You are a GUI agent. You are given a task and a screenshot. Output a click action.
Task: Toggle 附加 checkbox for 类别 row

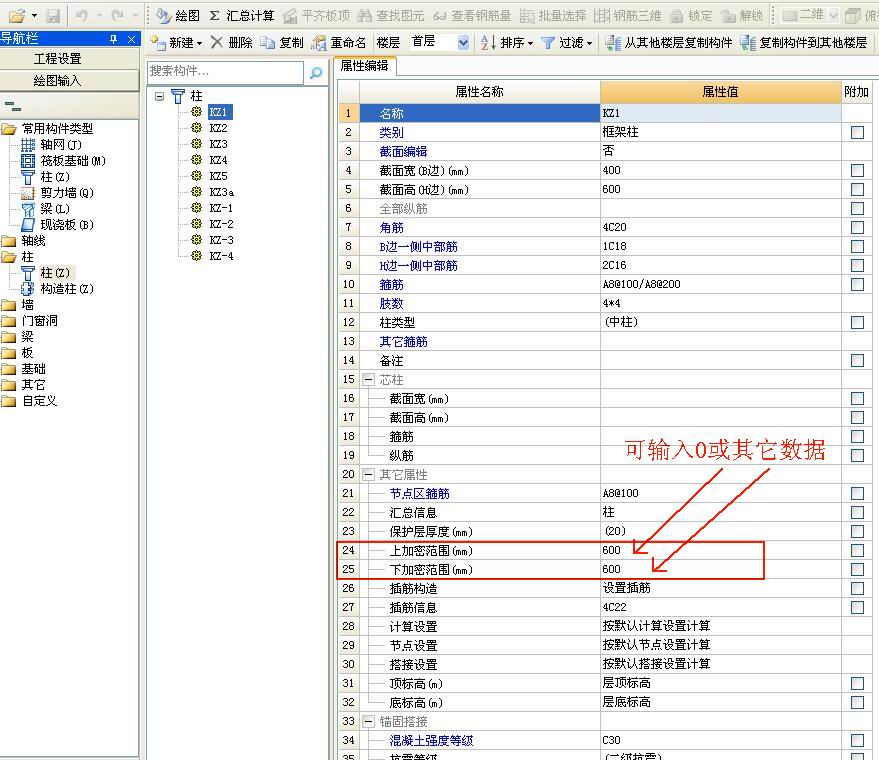click(x=857, y=132)
